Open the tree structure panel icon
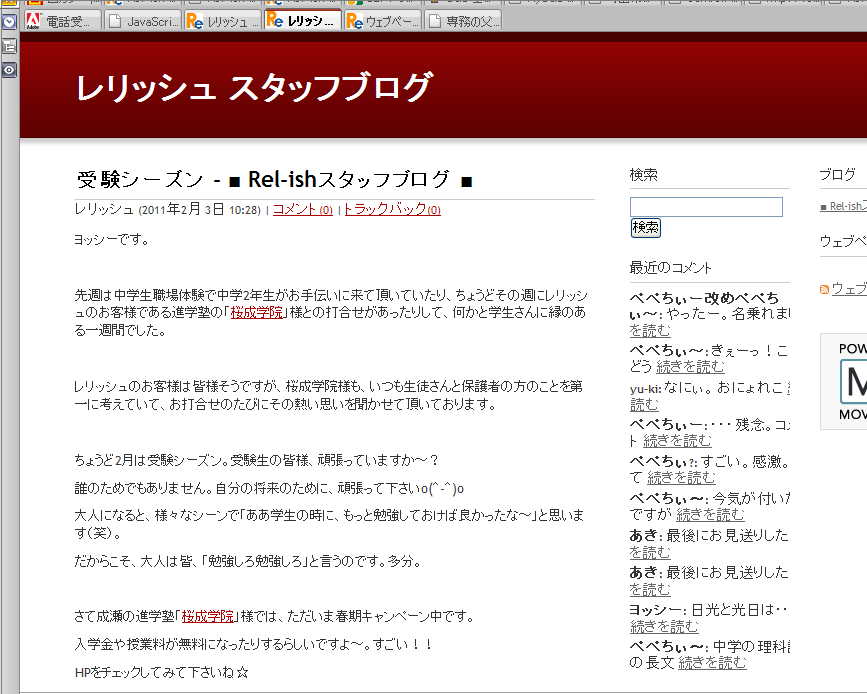Viewport: 867px width, 694px height. point(9,46)
